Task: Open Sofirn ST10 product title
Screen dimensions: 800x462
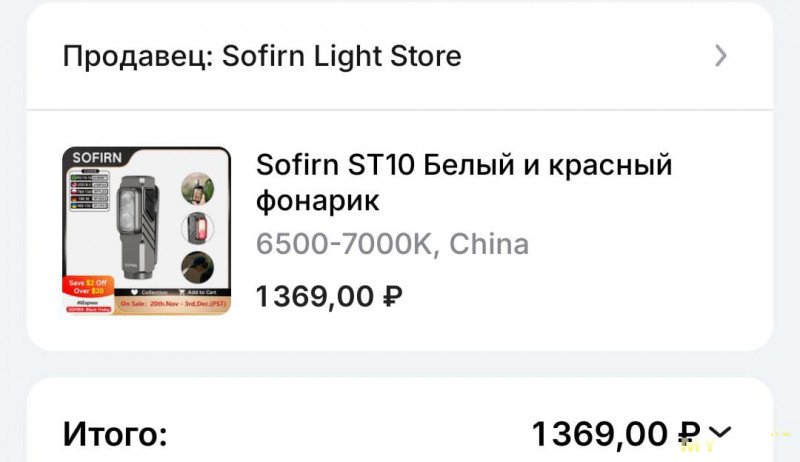Action: tap(464, 183)
